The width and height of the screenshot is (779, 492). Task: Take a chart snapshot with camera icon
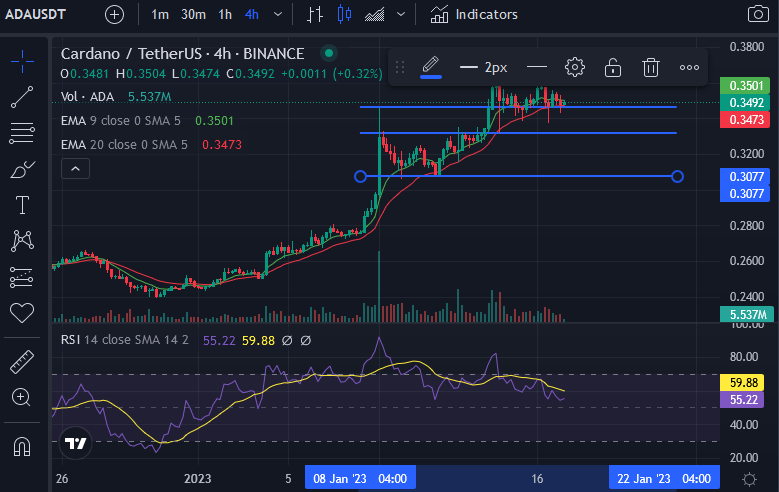pos(758,14)
